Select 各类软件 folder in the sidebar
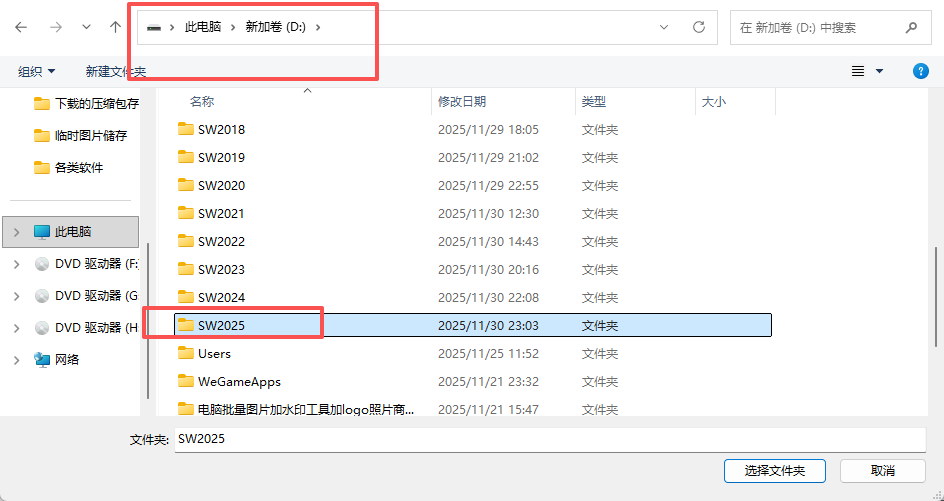 [x=69, y=167]
